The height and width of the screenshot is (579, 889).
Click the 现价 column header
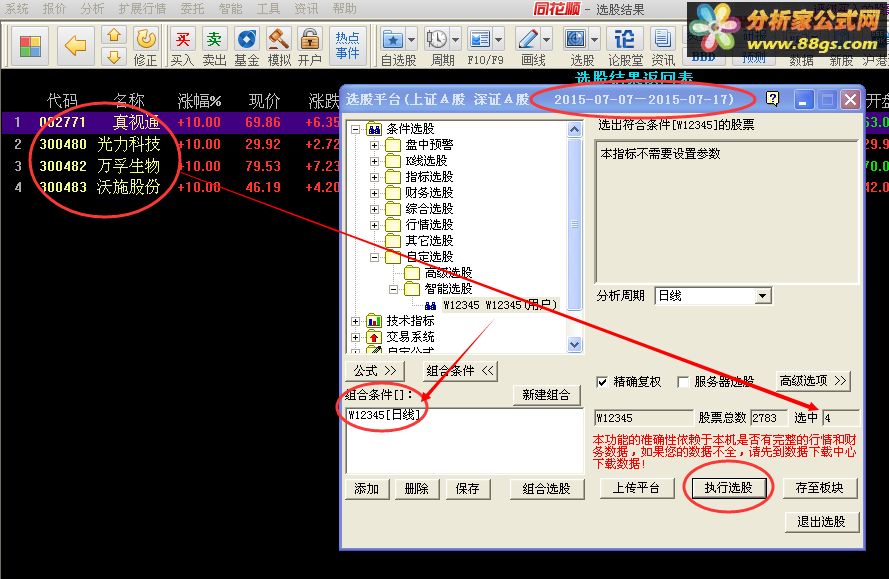tap(264, 101)
